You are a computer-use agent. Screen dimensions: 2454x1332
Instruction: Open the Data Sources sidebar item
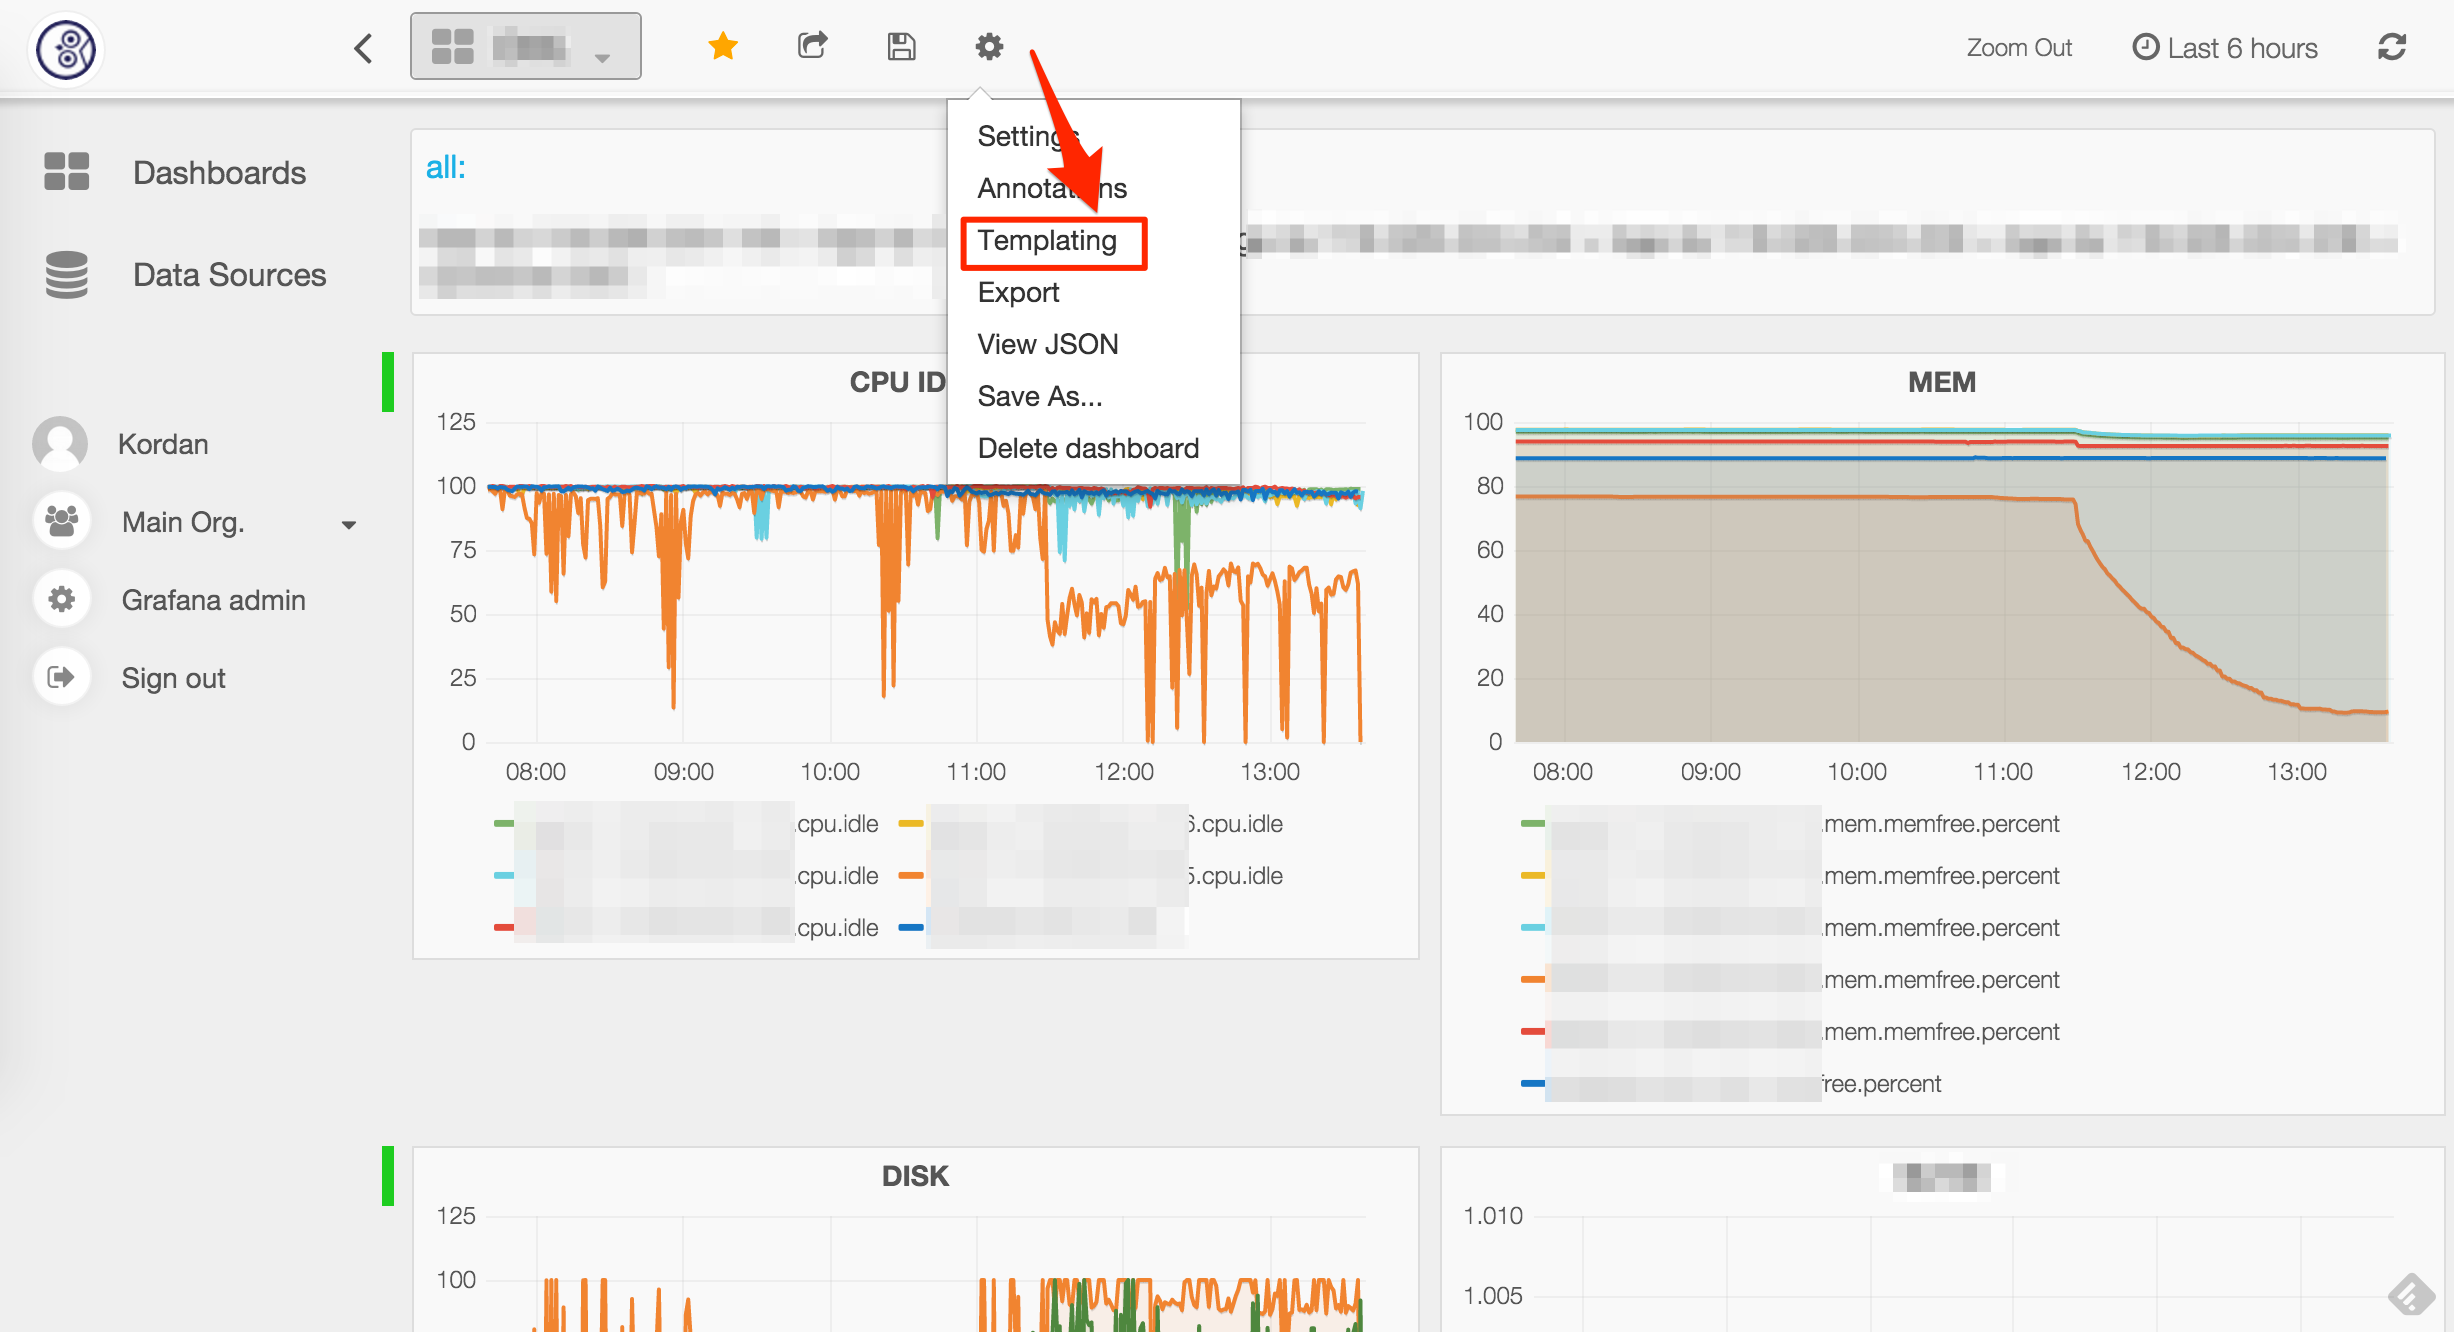pyautogui.click(x=229, y=275)
